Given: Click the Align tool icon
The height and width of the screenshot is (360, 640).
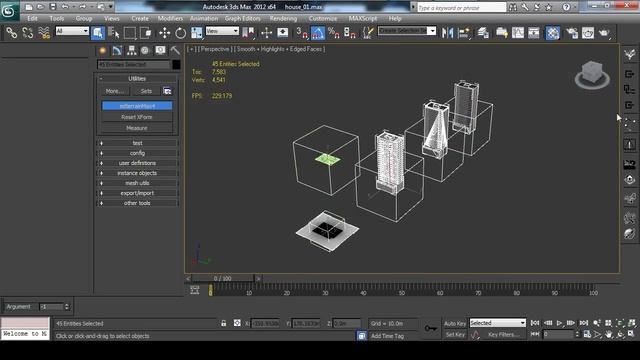Looking at the screenshot, I should pos(464,33).
